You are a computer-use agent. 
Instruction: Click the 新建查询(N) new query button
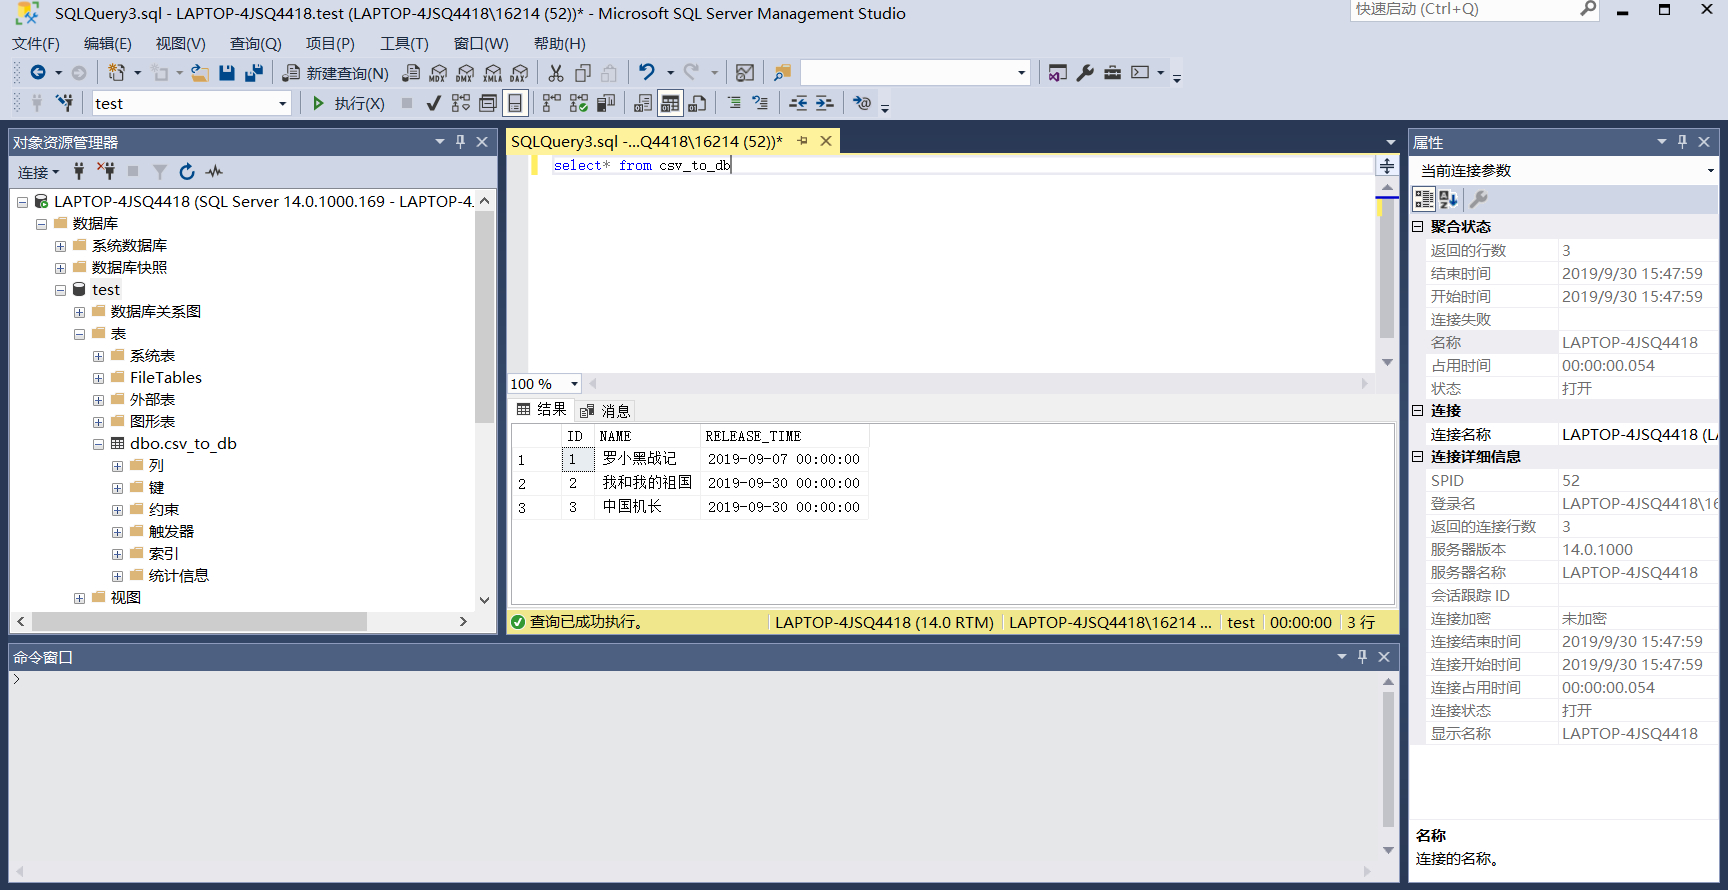336,73
